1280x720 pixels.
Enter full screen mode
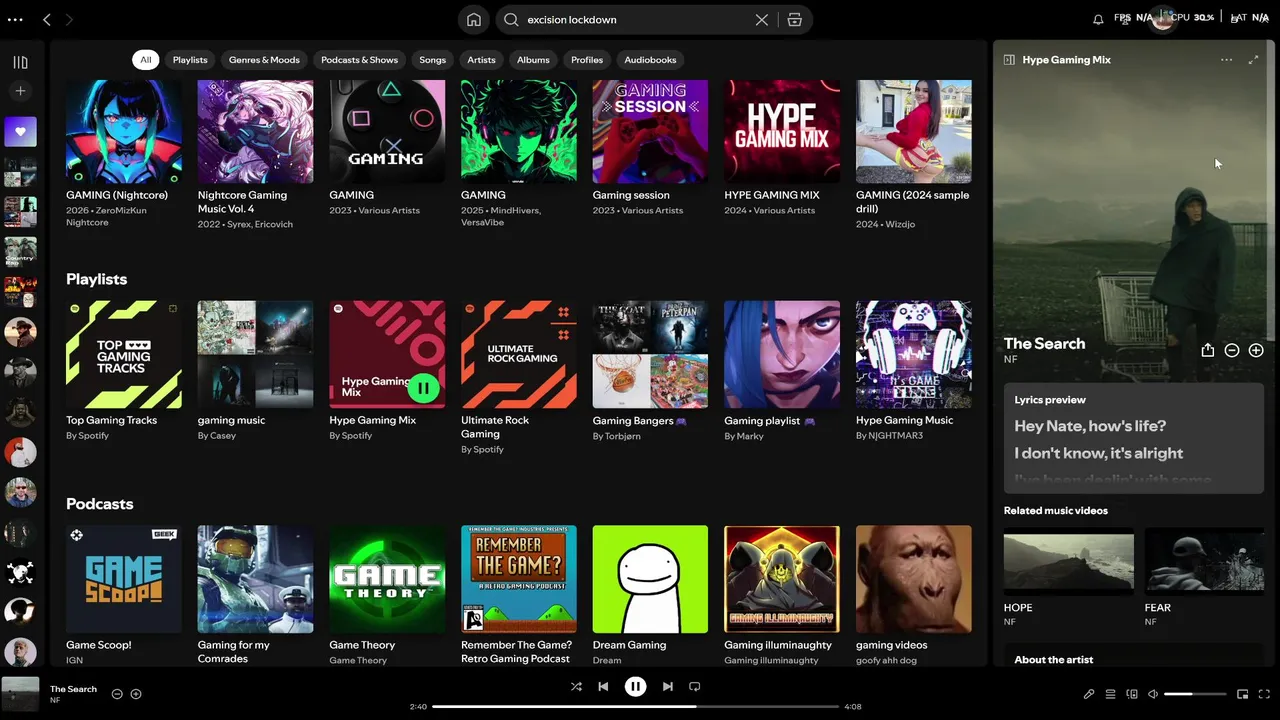(x=1264, y=694)
